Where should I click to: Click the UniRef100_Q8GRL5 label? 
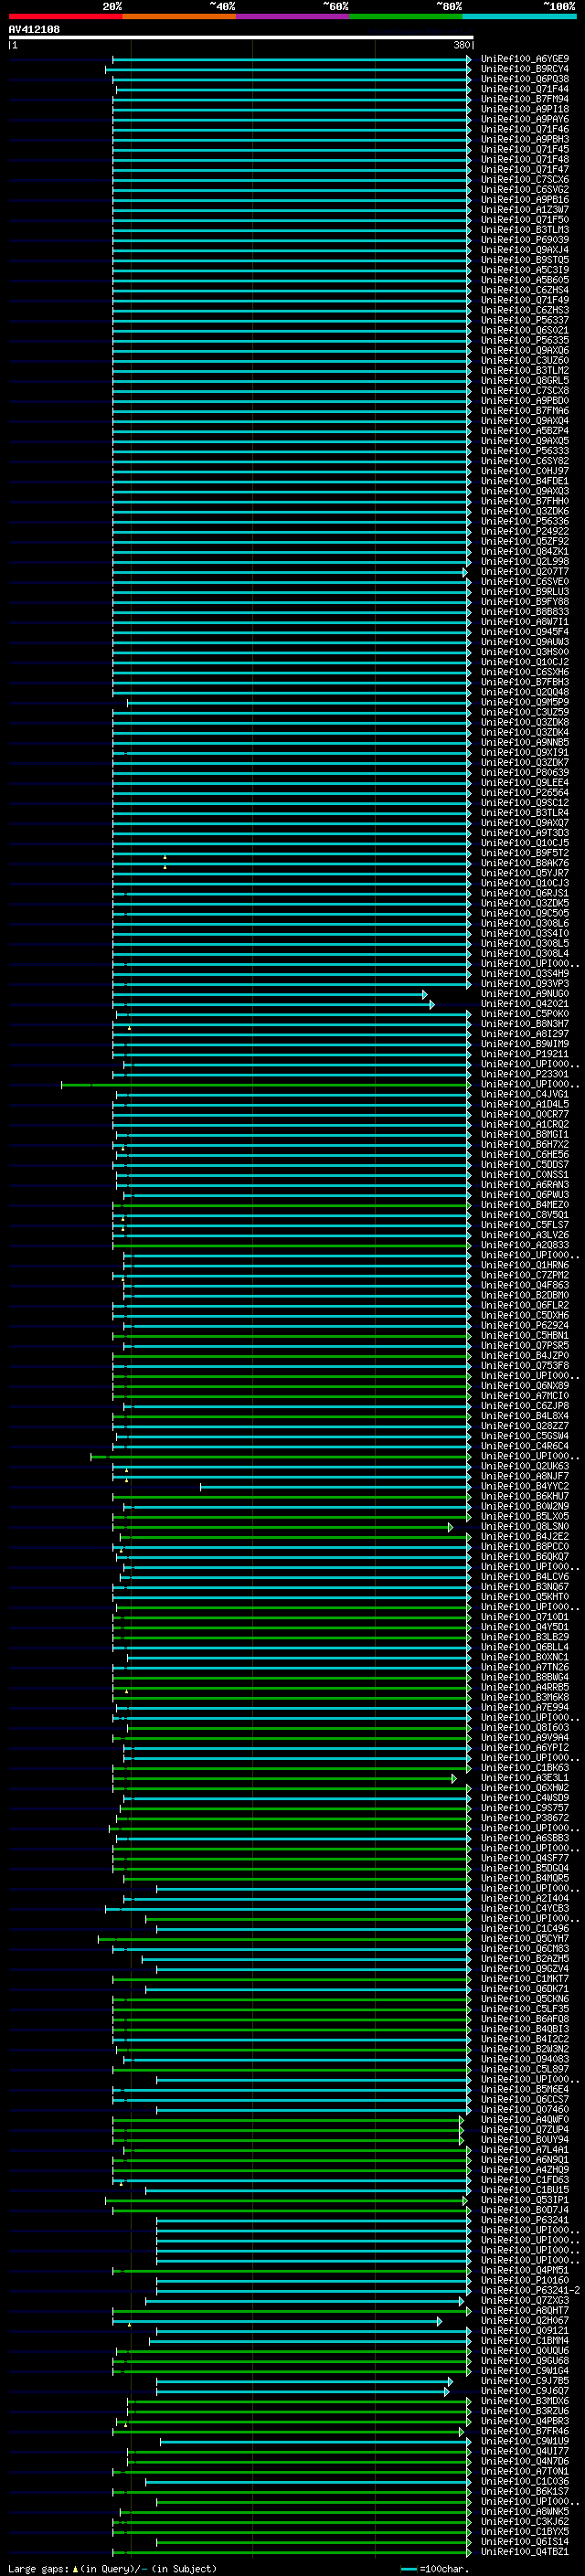525,381
